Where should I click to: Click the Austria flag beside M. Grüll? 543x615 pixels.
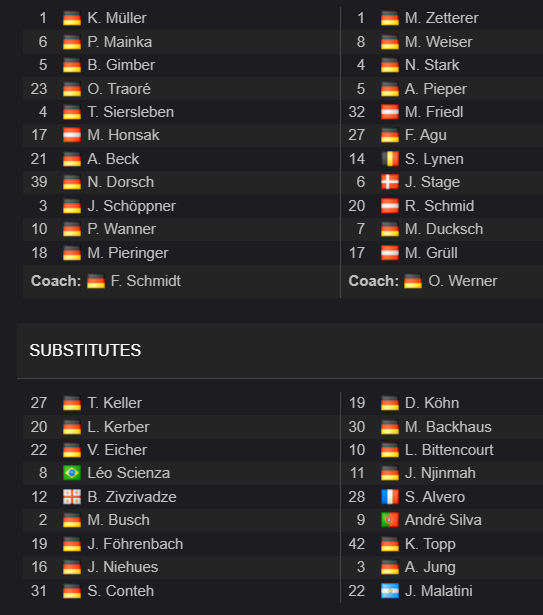point(390,253)
